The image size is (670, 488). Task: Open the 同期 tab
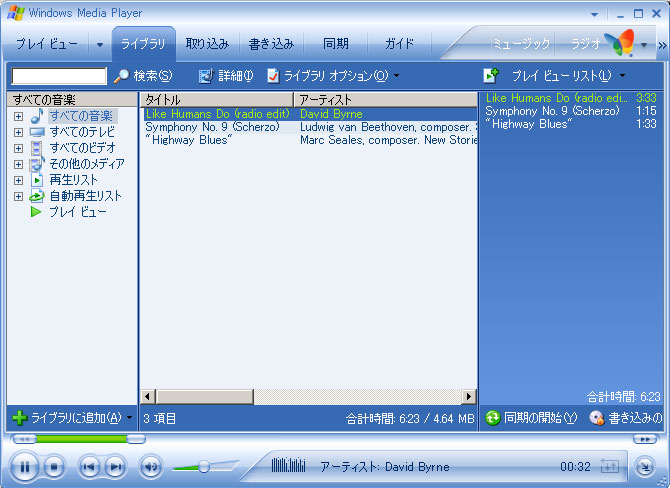[x=335, y=44]
